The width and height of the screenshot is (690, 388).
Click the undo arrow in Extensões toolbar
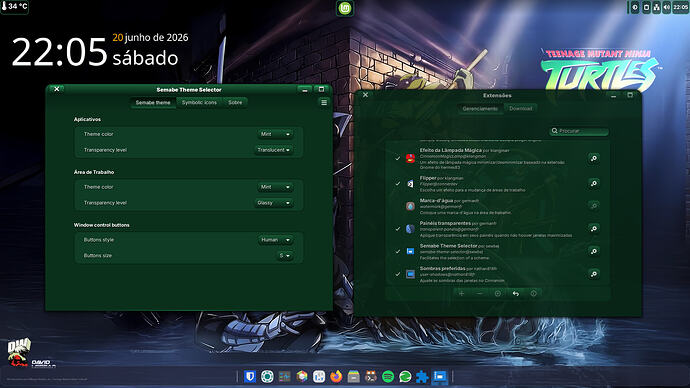click(515, 293)
